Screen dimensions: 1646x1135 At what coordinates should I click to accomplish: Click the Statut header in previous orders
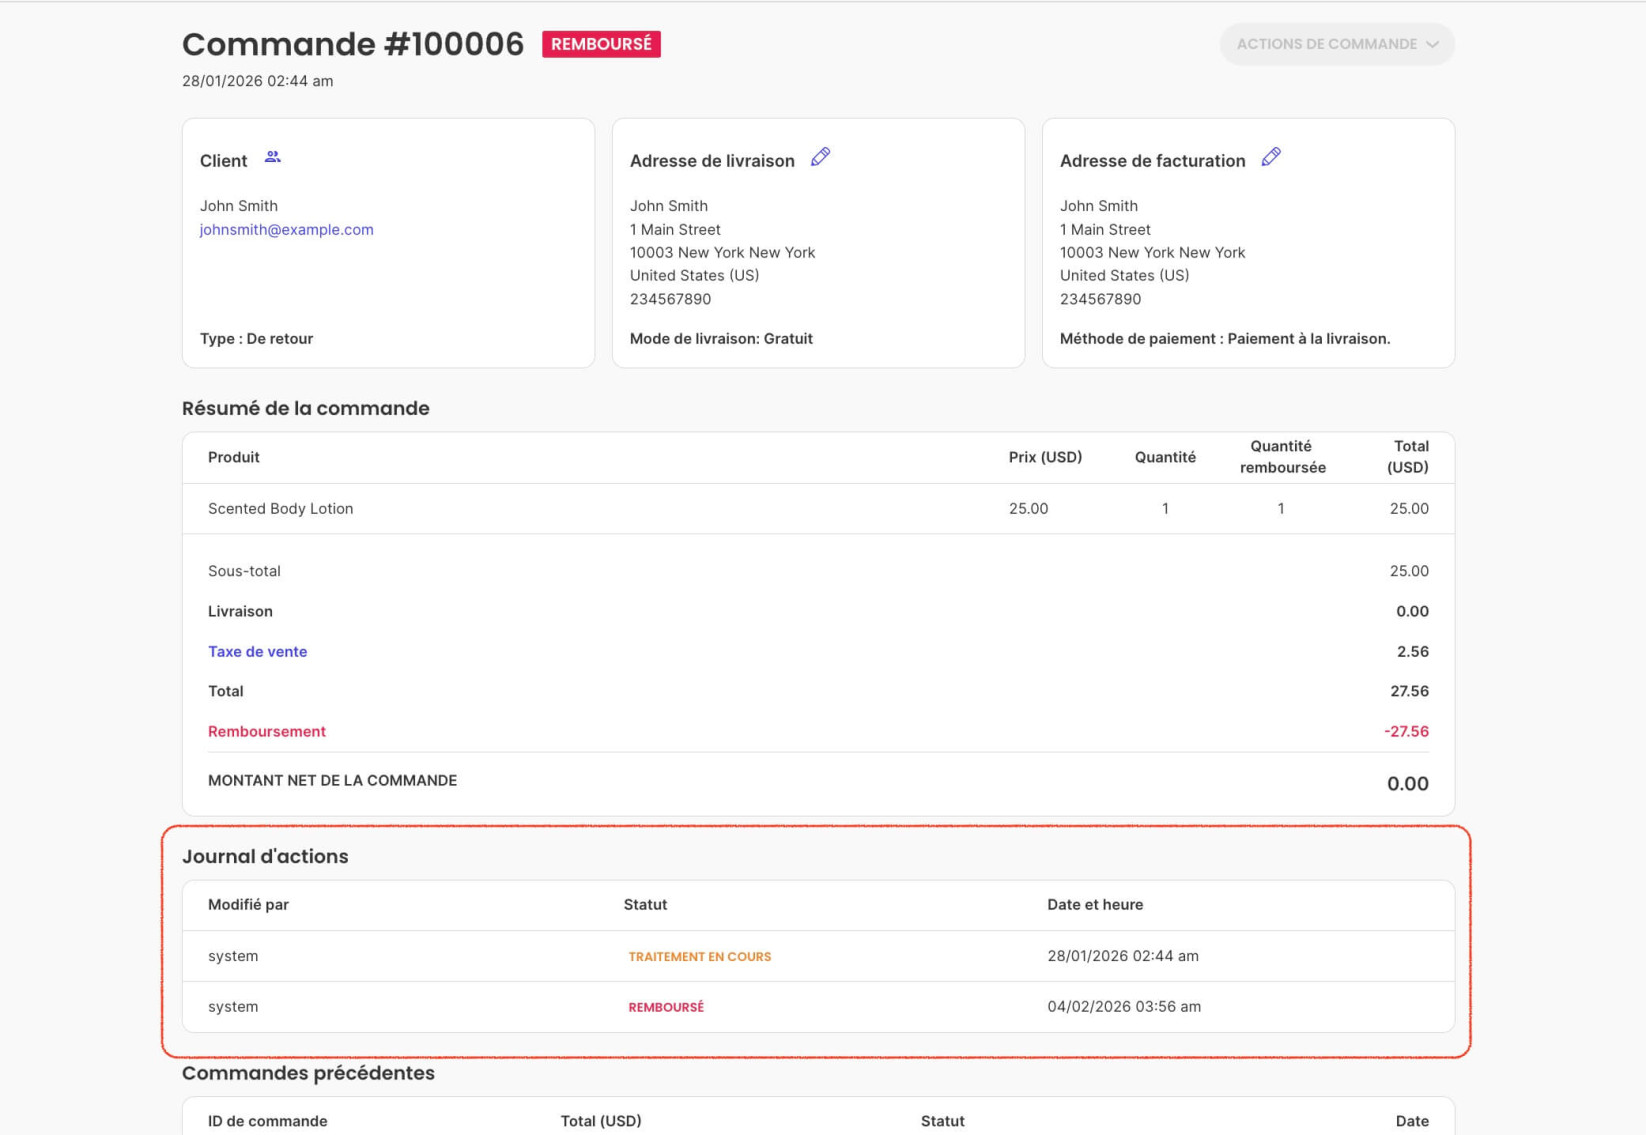(x=942, y=1121)
